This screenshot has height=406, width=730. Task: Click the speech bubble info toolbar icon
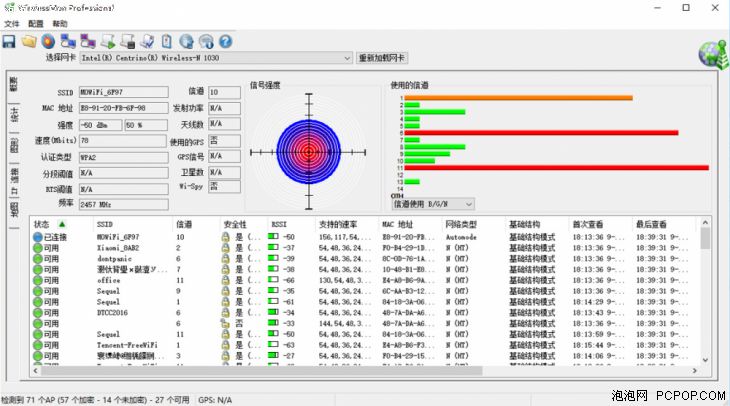pos(206,41)
